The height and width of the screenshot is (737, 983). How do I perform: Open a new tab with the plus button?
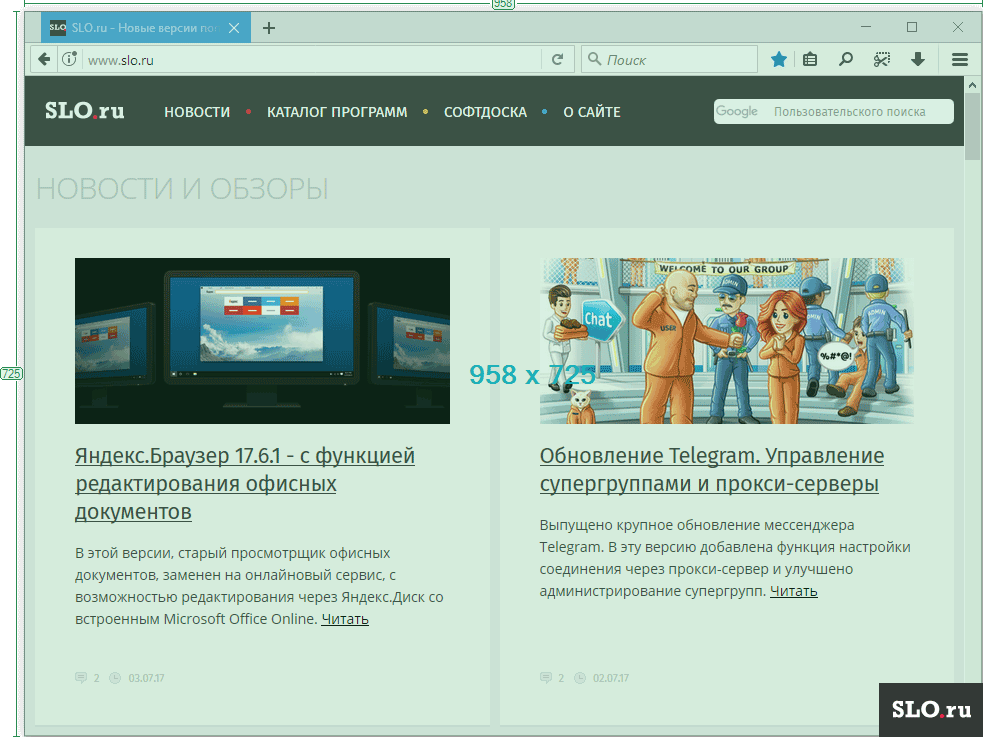click(269, 28)
